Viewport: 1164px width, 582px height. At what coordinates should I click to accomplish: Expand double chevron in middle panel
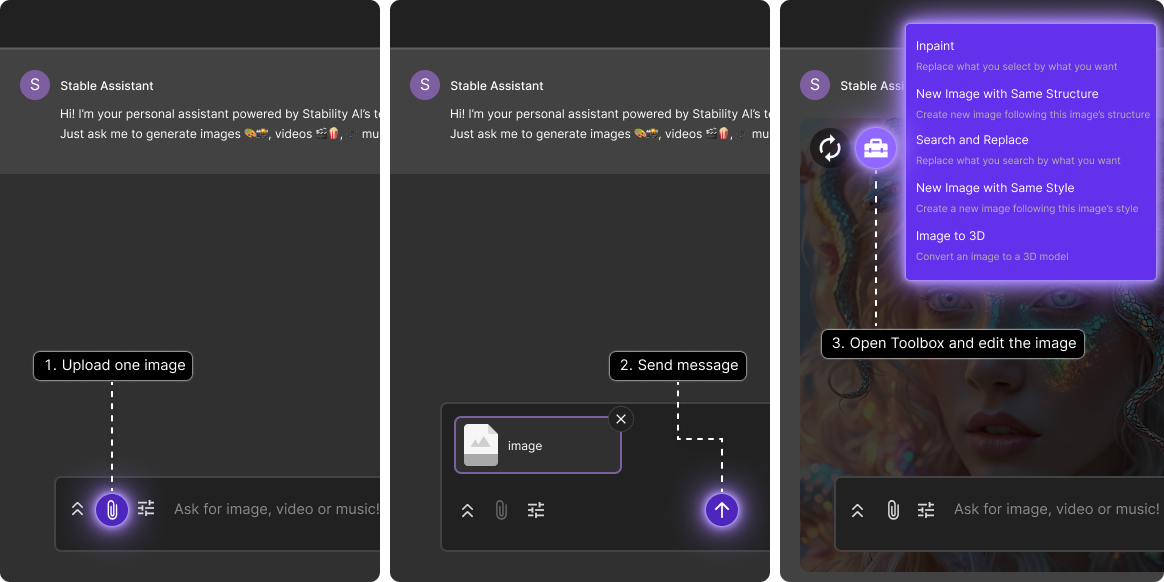click(x=467, y=511)
